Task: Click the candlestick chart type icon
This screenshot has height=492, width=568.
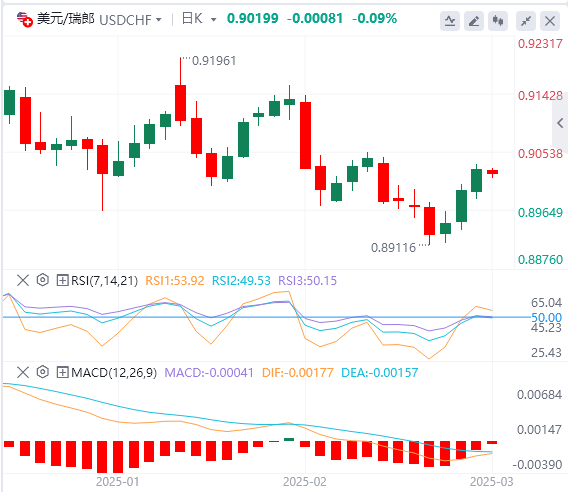Action: [498, 21]
